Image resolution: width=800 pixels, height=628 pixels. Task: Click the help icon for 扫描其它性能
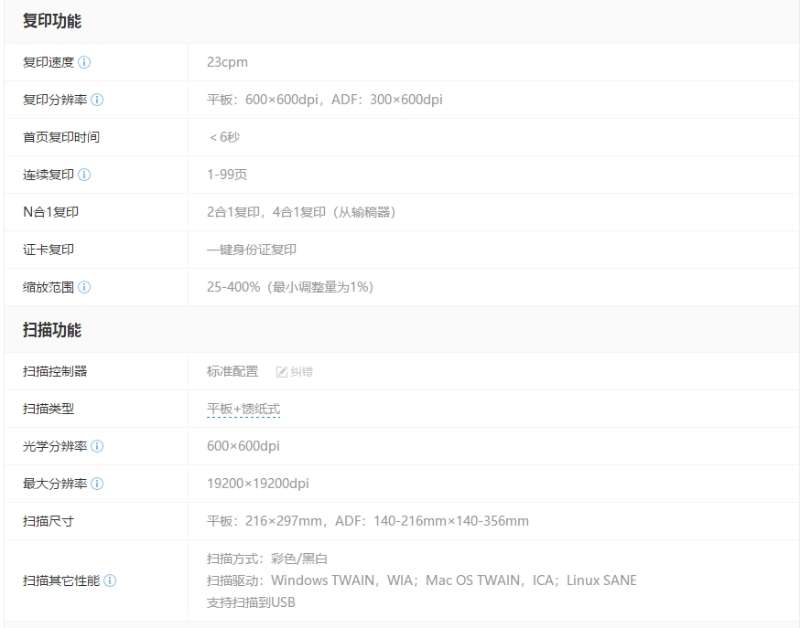[x=110, y=581]
